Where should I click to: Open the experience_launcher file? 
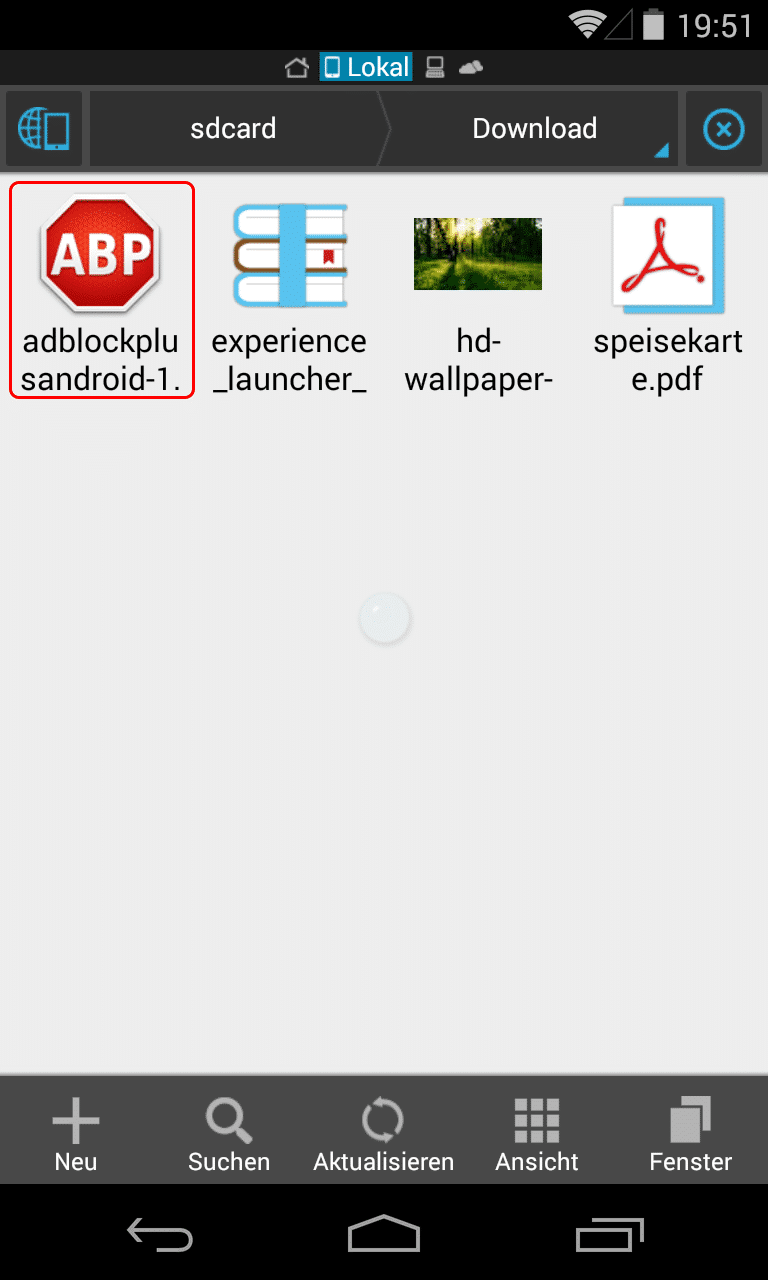point(289,290)
